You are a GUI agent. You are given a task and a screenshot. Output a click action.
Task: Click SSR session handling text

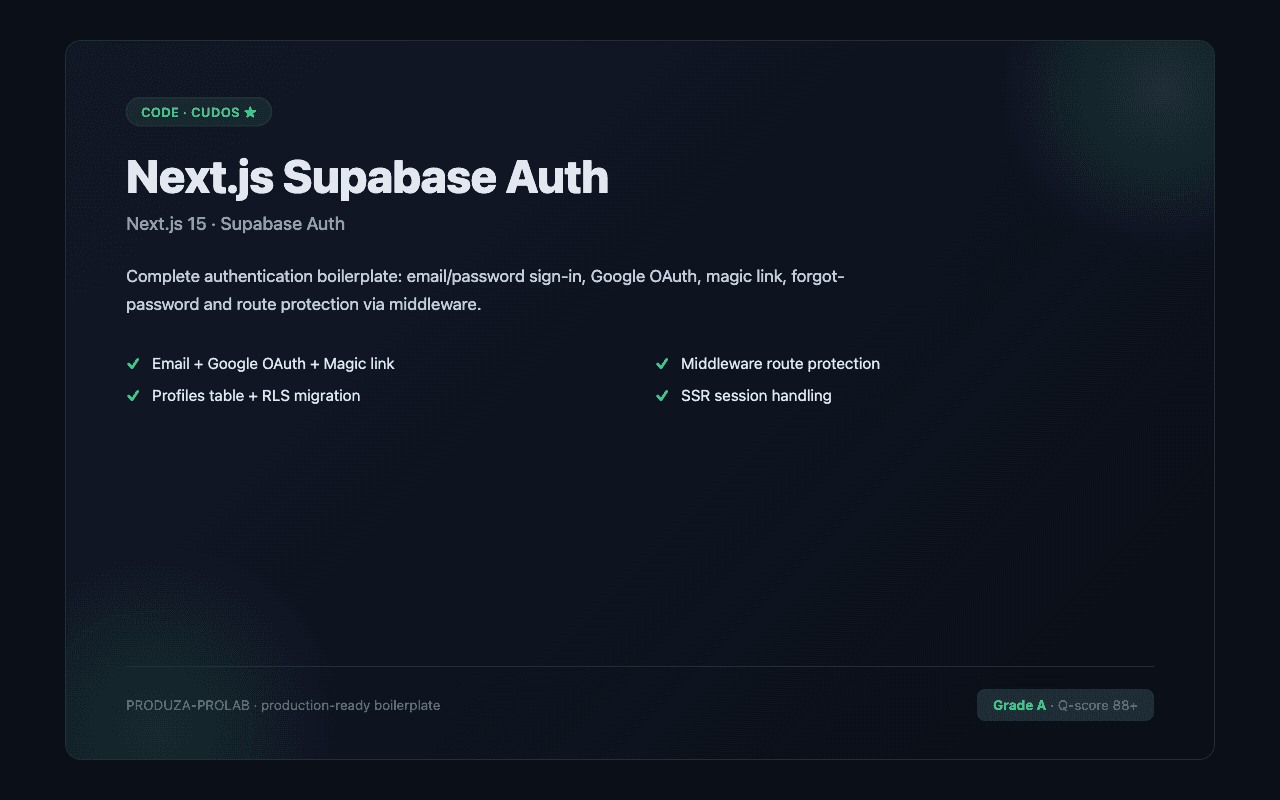pyautogui.click(x=756, y=396)
